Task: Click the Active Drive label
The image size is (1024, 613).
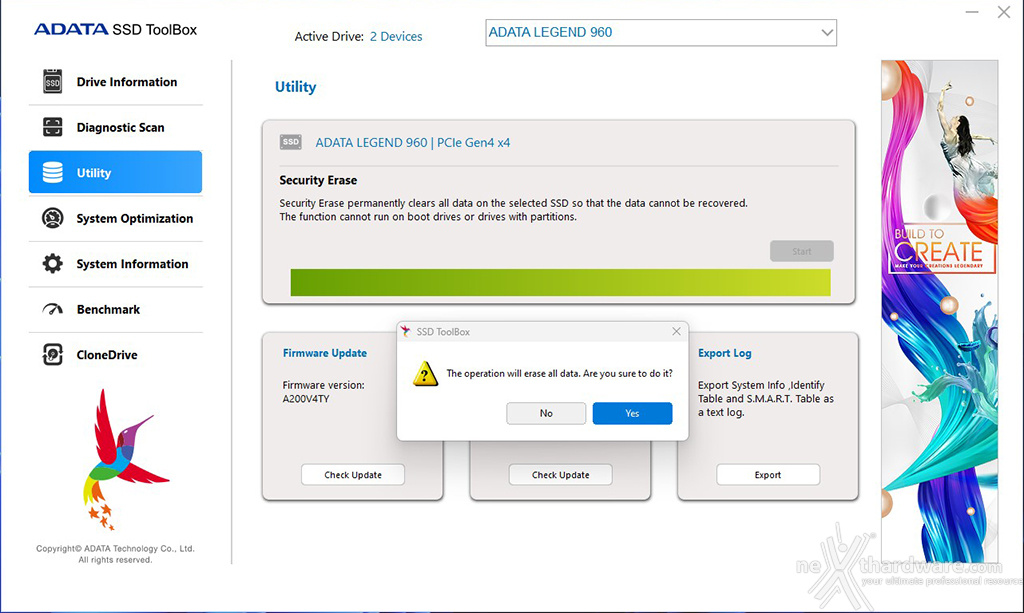Action: (x=329, y=37)
